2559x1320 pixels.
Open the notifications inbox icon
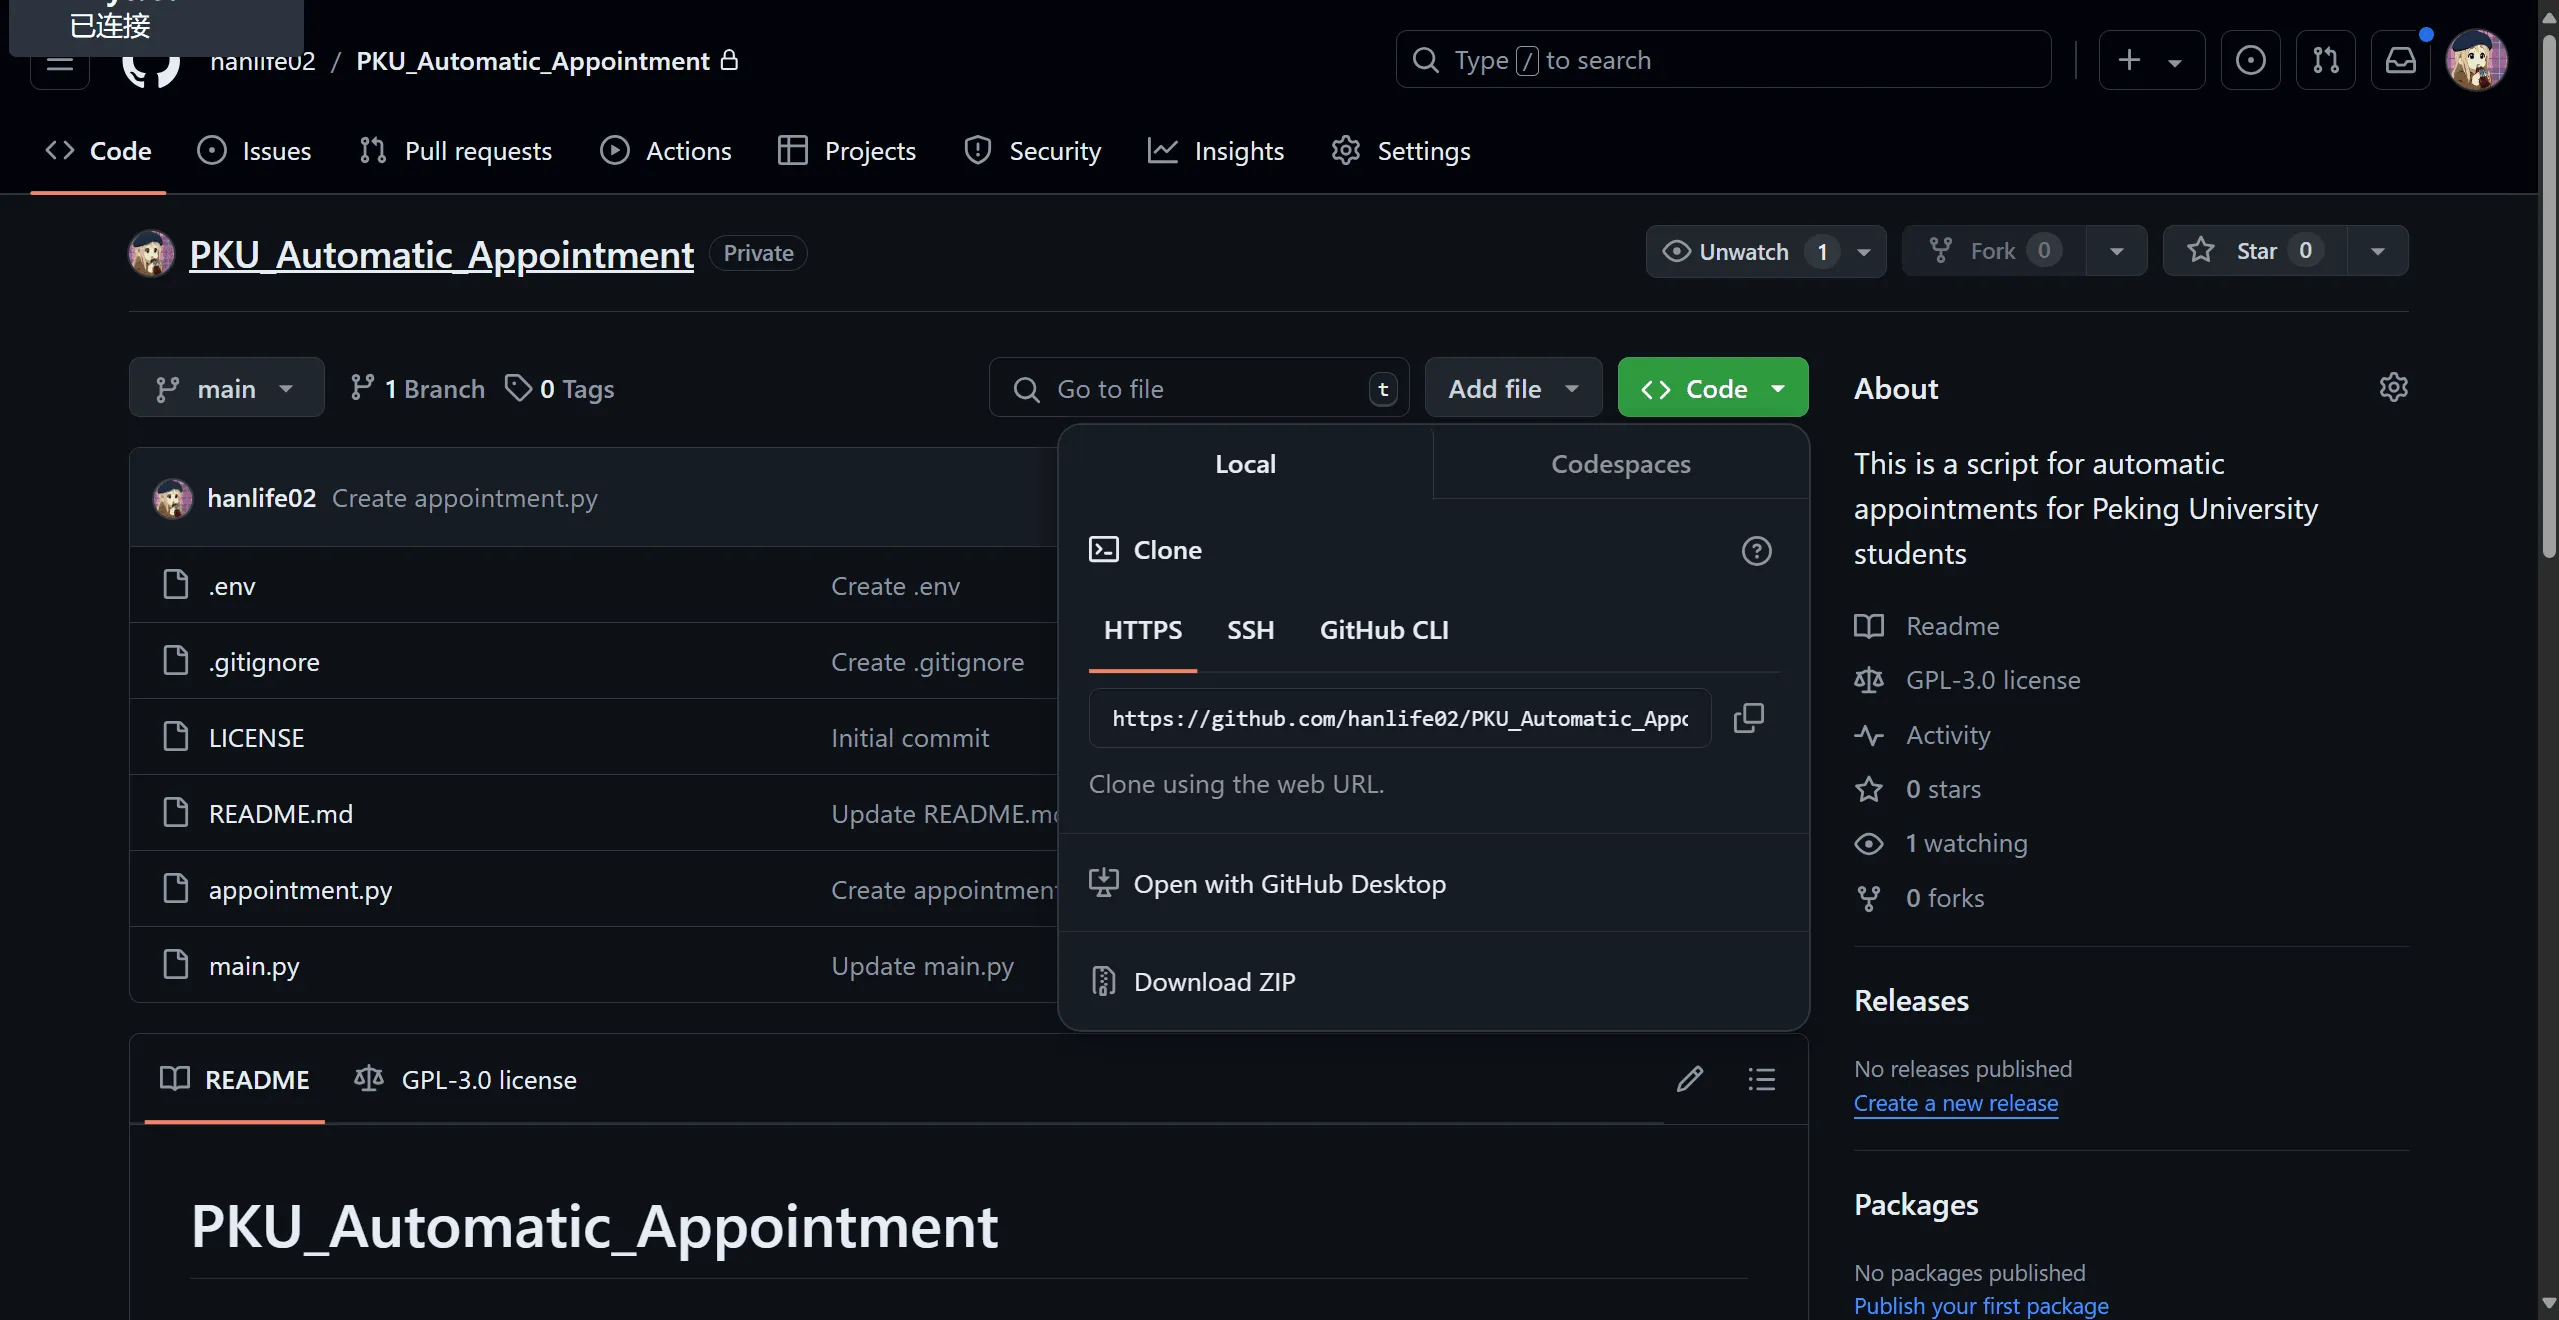tap(2401, 60)
